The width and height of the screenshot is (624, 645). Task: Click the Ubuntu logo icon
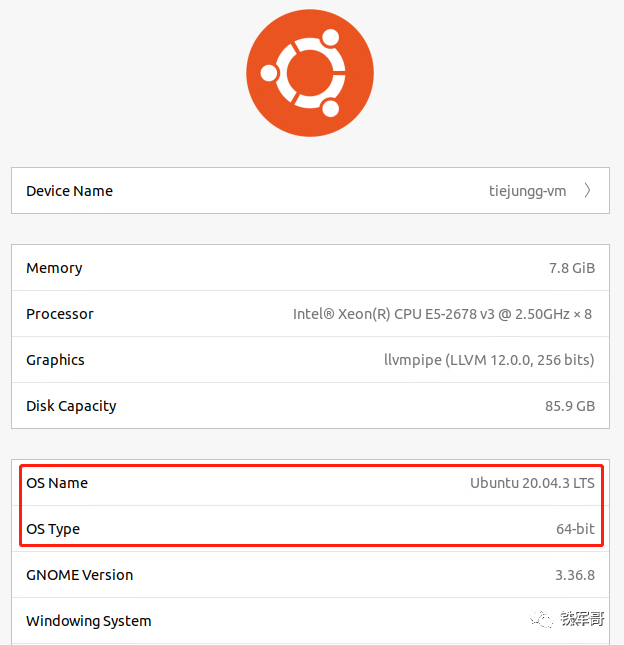tap(310, 73)
